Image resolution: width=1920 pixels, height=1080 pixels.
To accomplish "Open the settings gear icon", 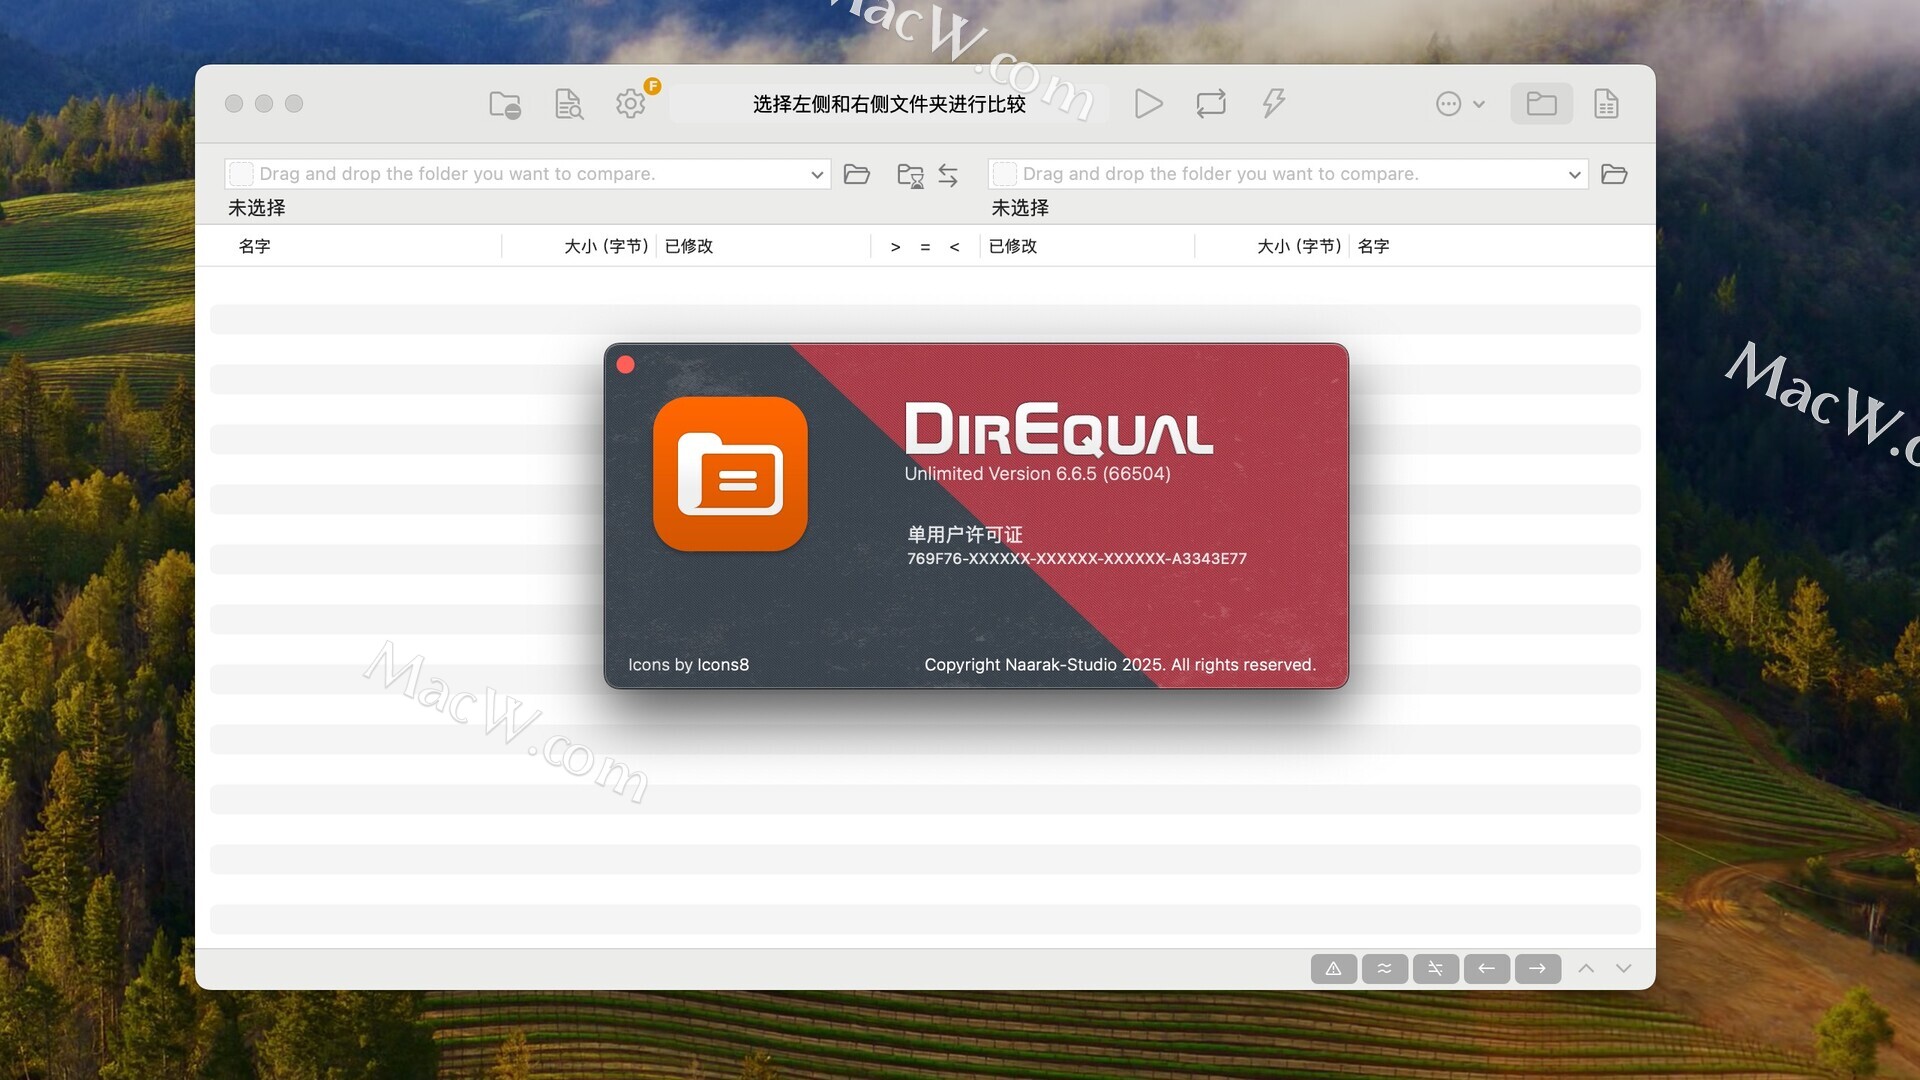I will (x=631, y=104).
